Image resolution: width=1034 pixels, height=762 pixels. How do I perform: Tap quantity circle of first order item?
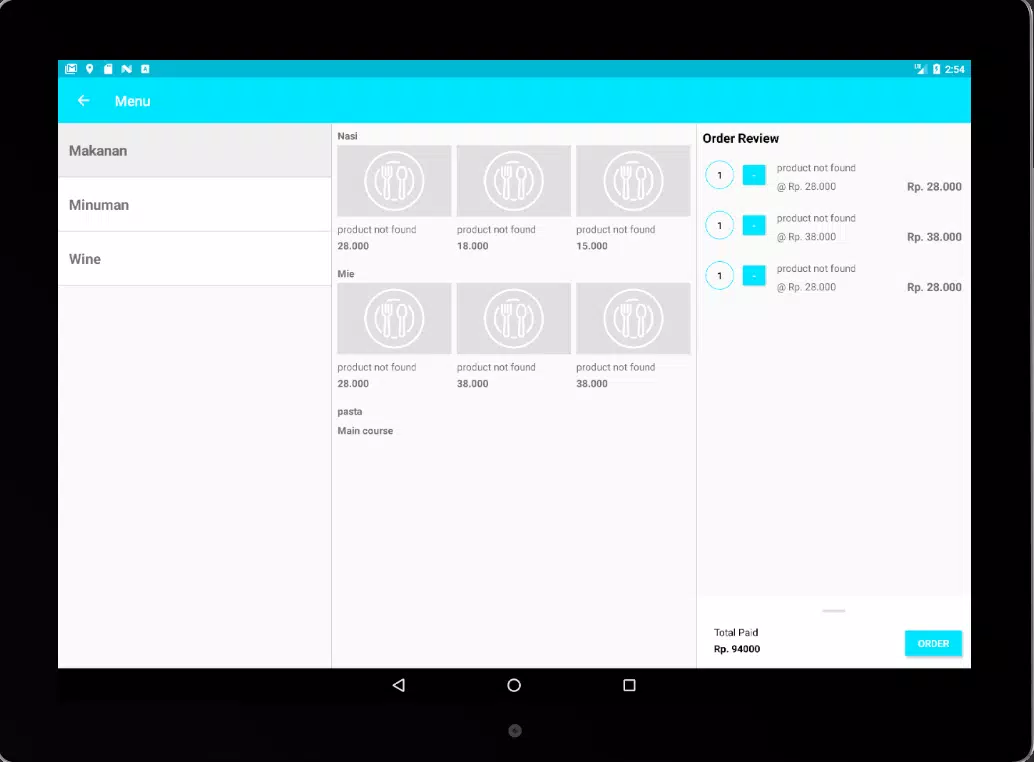(x=719, y=176)
